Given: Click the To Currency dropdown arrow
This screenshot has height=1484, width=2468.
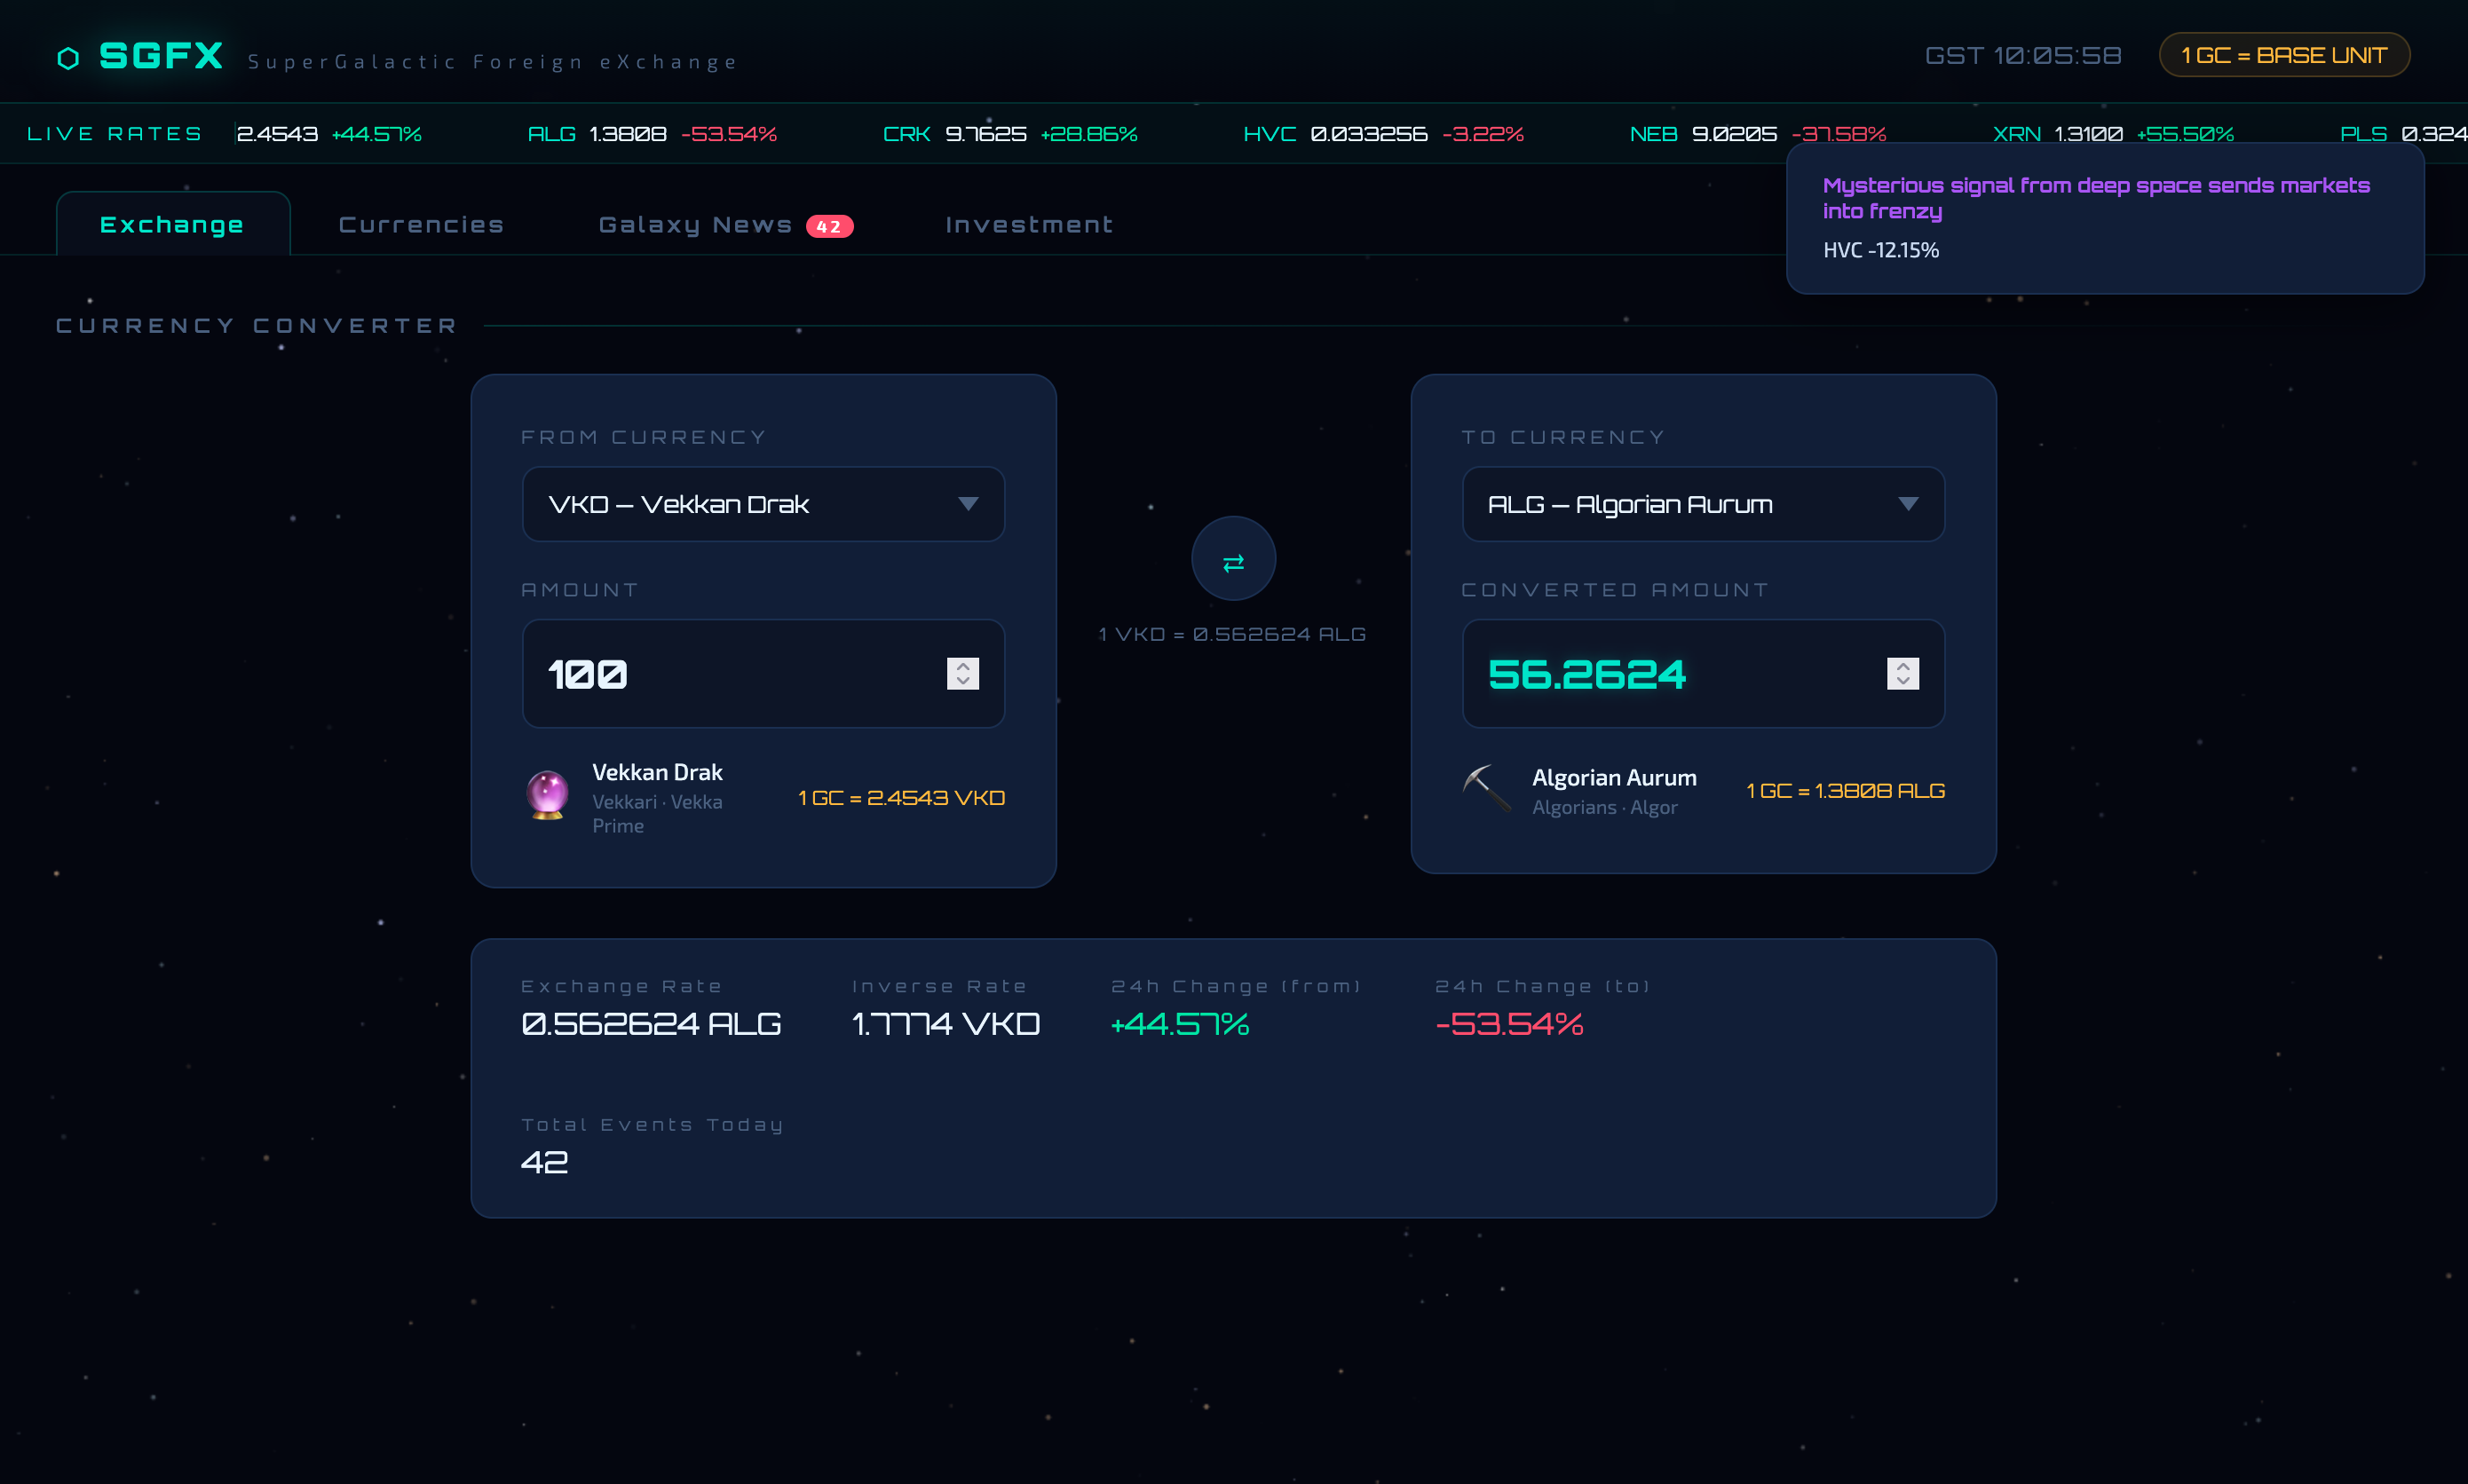Looking at the screenshot, I should pos(1908,504).
